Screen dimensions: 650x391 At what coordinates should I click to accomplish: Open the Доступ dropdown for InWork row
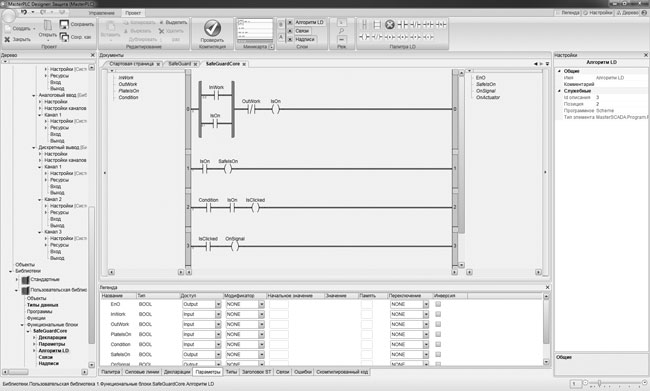218,314
